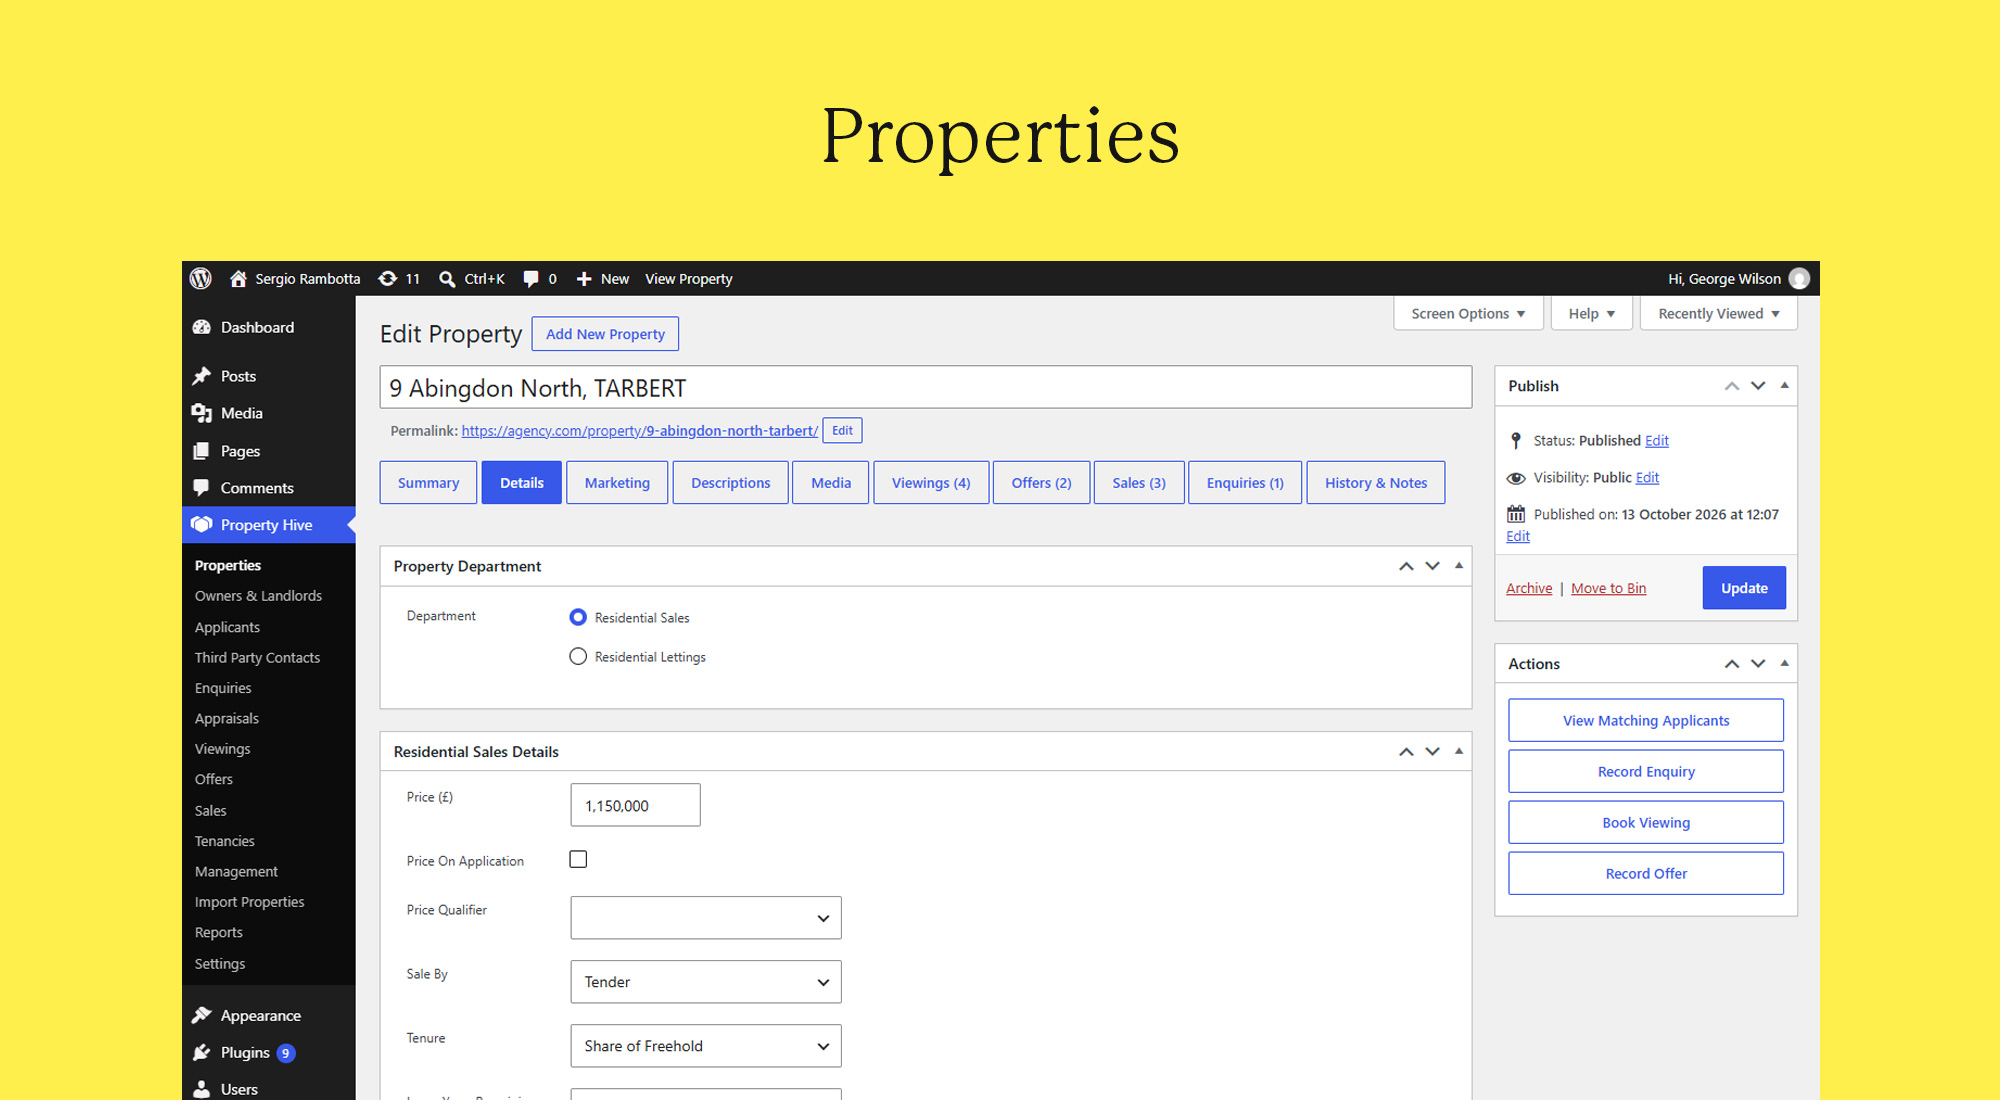
Task: Click the Move to Bin link
Action: coord(1608,588)
